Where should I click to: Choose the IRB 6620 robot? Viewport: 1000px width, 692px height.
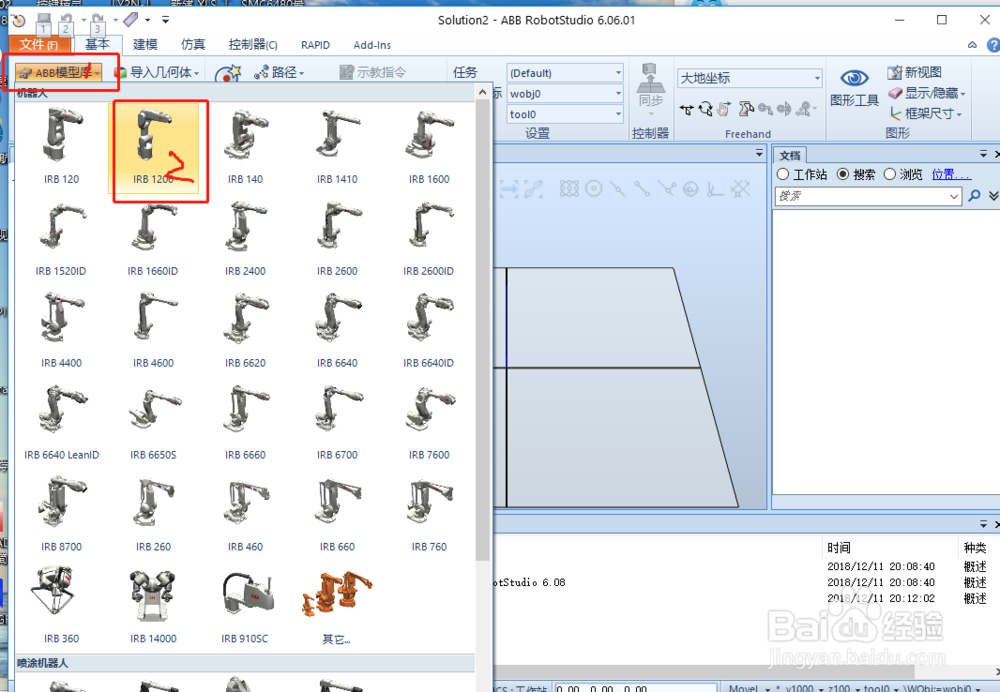click(245, 330)
